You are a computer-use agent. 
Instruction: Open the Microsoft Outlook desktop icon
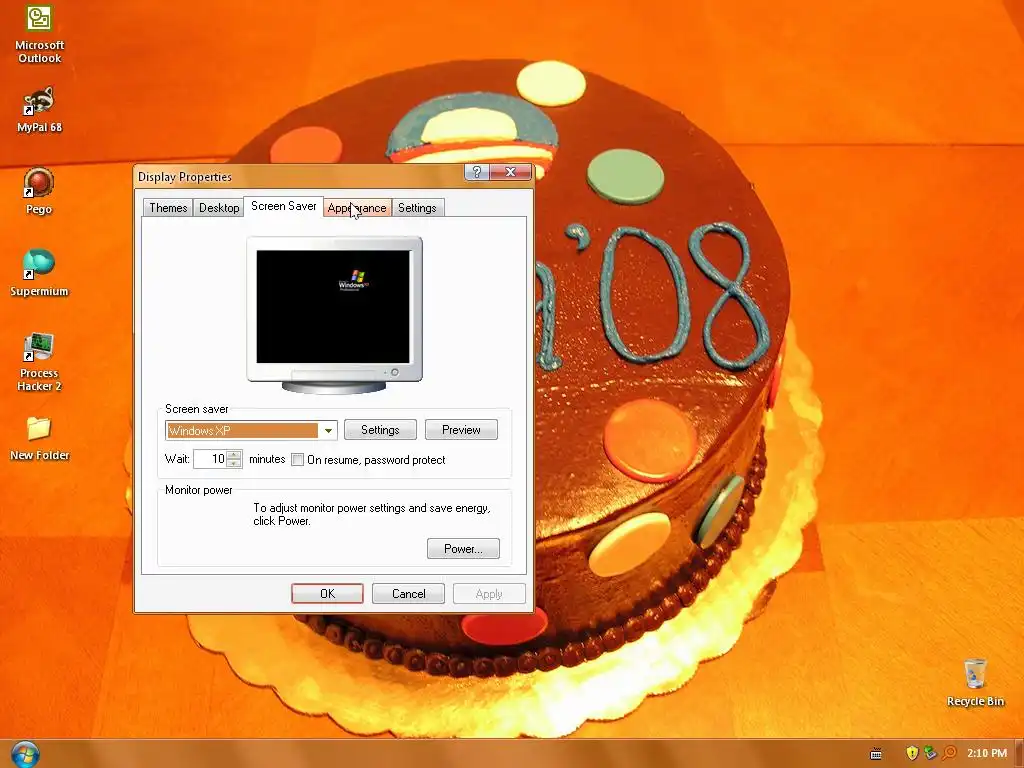39,34
